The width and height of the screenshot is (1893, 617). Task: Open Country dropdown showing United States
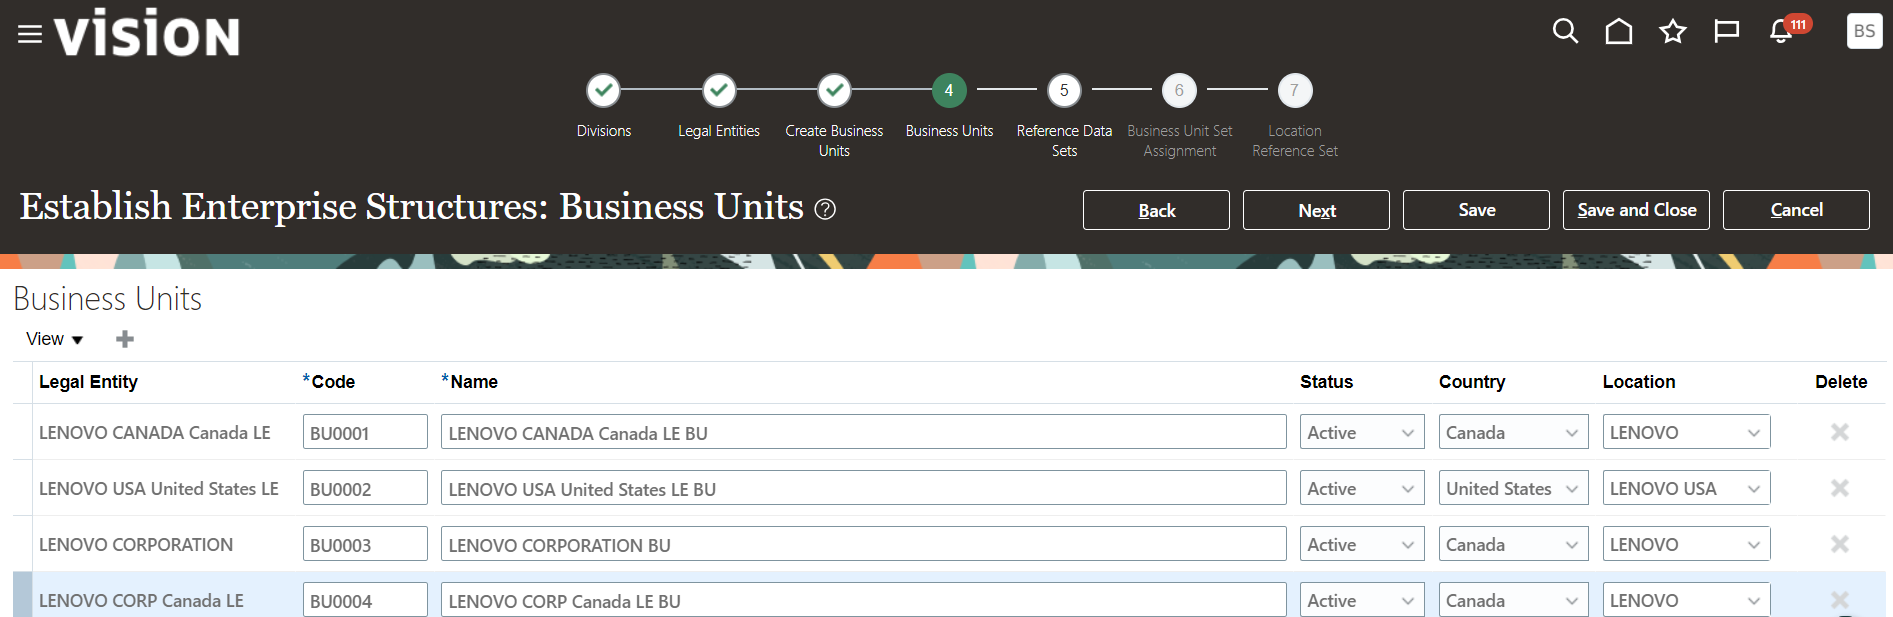tap(1514, 488)
